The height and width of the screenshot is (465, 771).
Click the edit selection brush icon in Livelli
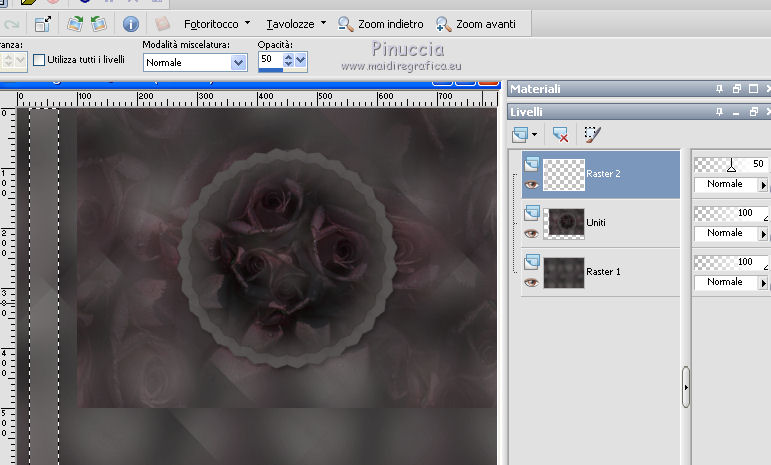click(x=593, y=133)
